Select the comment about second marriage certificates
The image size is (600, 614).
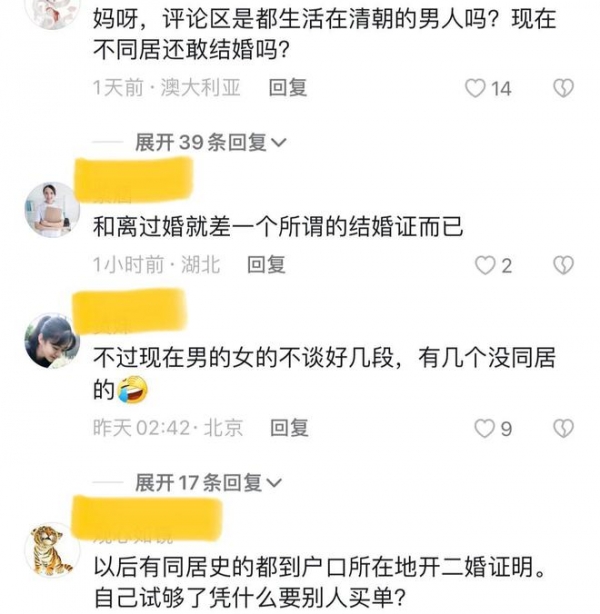click(319, 582)
